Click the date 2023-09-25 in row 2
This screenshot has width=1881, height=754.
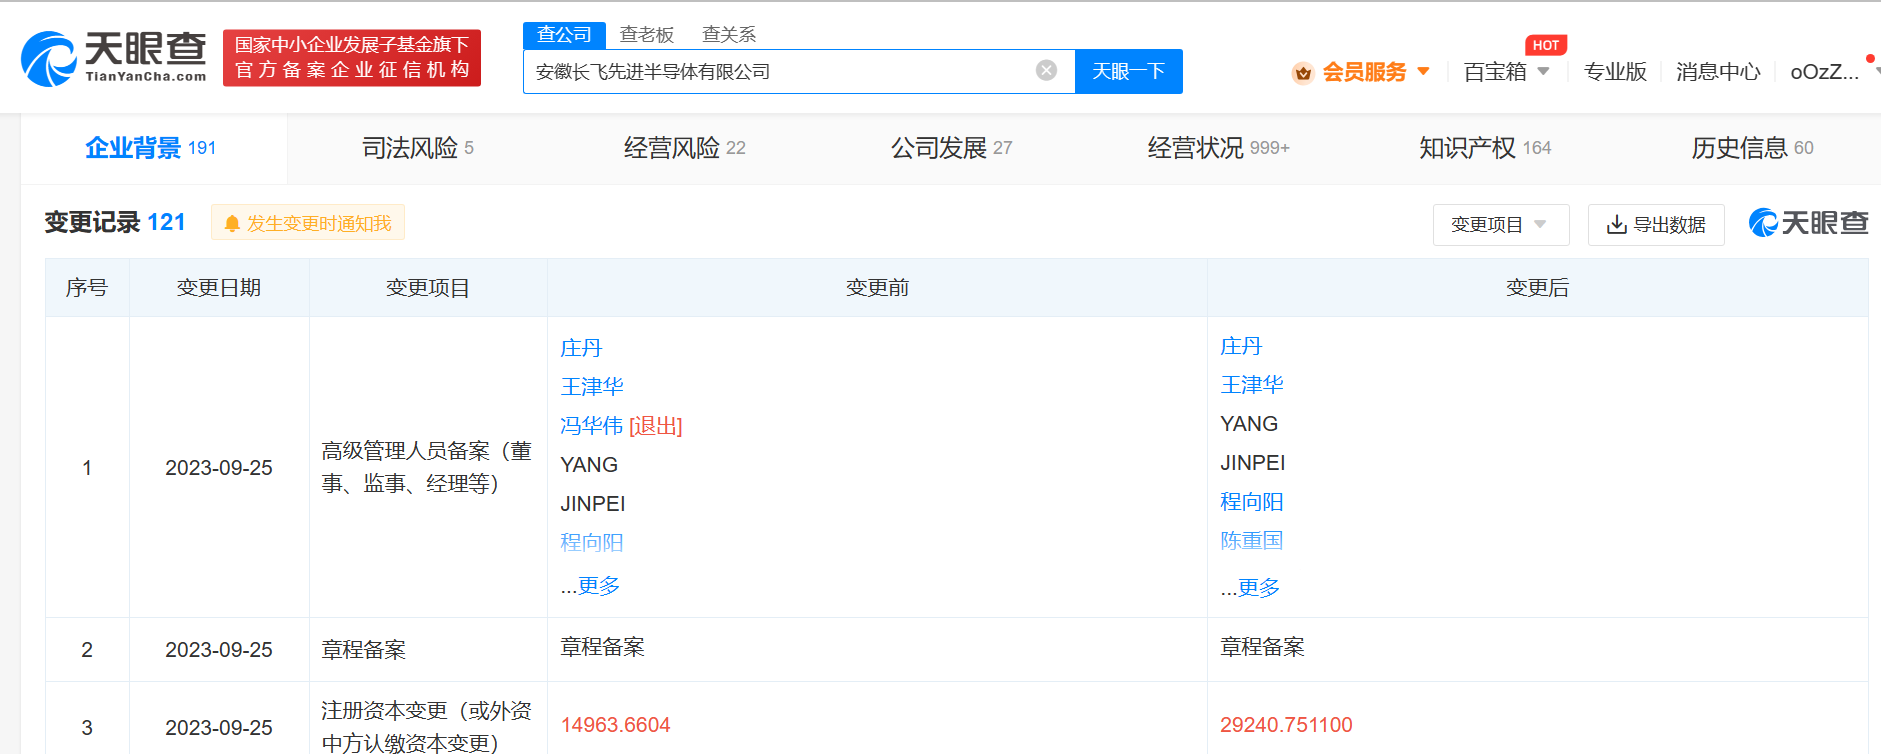click(x=219, y=650)
